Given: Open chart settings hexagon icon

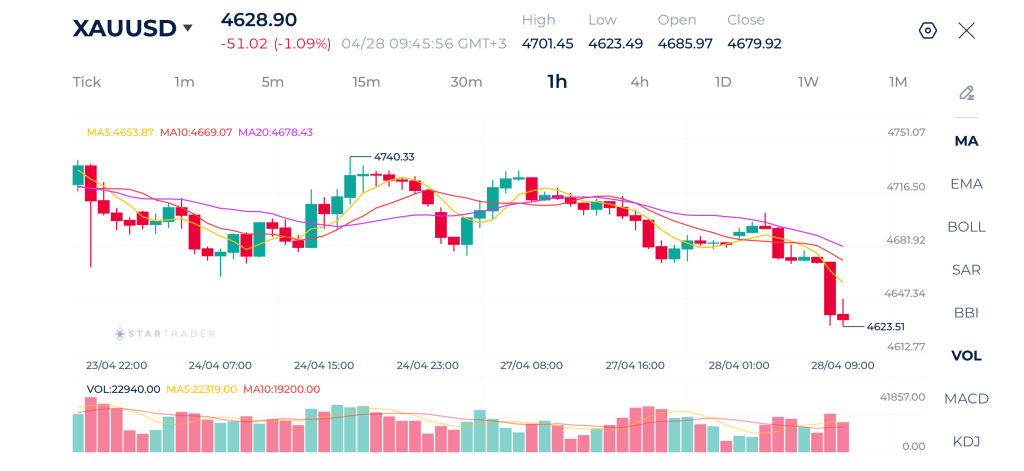Looking at the screenshot, I should [927, 30].
